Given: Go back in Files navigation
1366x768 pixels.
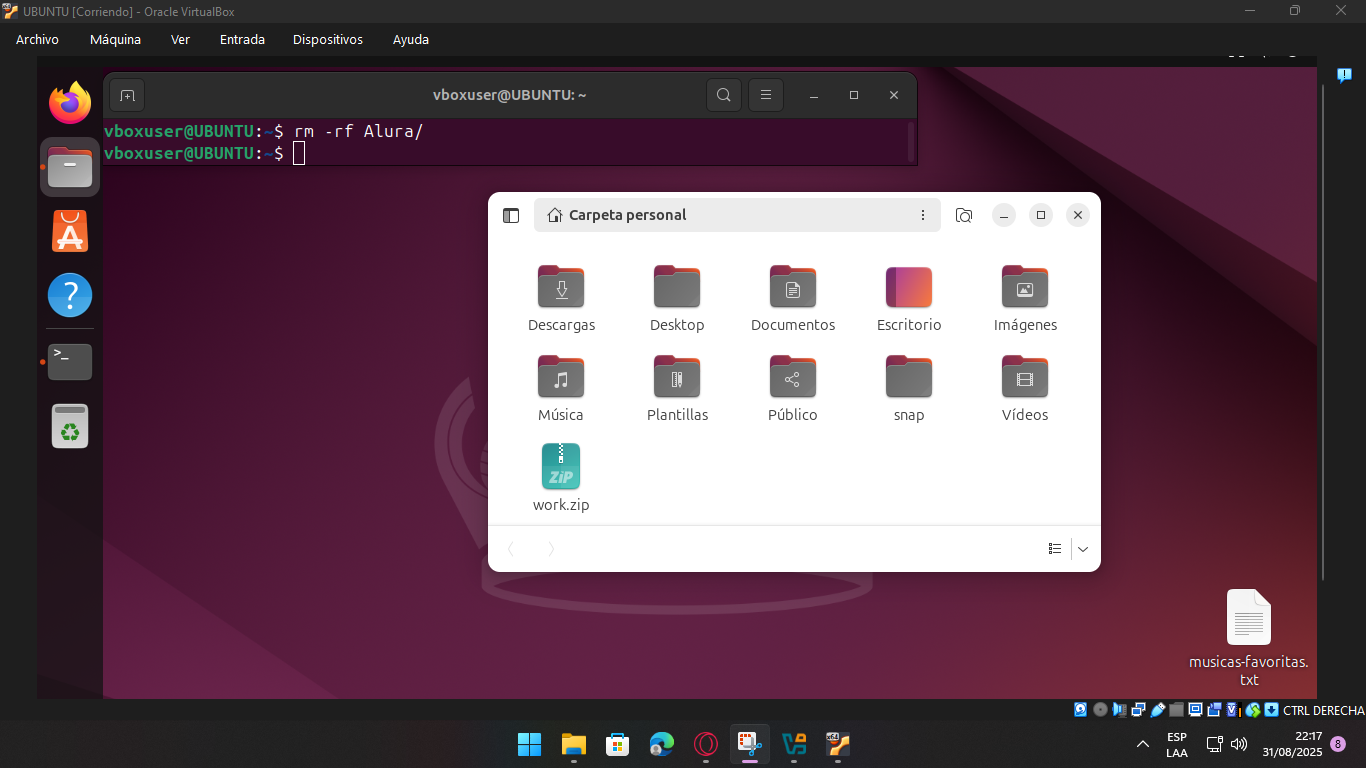Looking at the screenshot, I should pyautogui.click(x=512, y=548).
